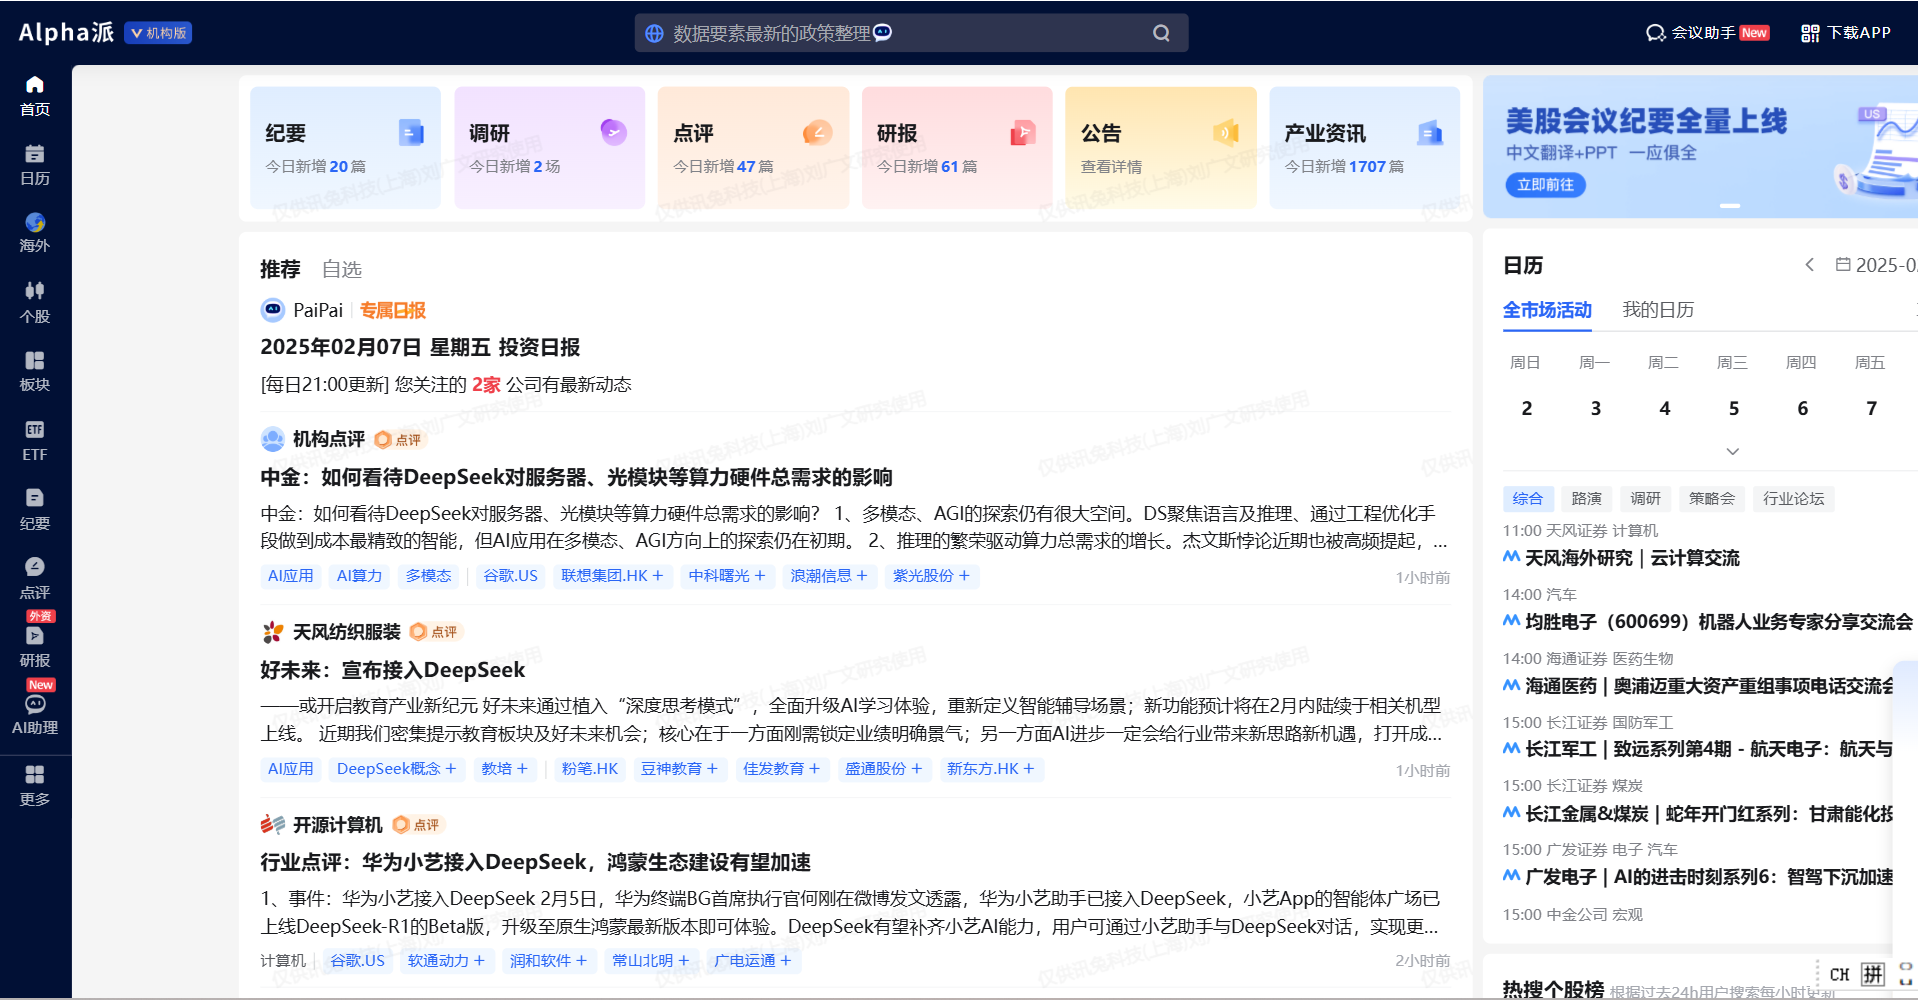This screenshot has width=1918, height=1000.
Task: Open the 个股 stocks sidebar icon
Action: click(x=35, y=292)
